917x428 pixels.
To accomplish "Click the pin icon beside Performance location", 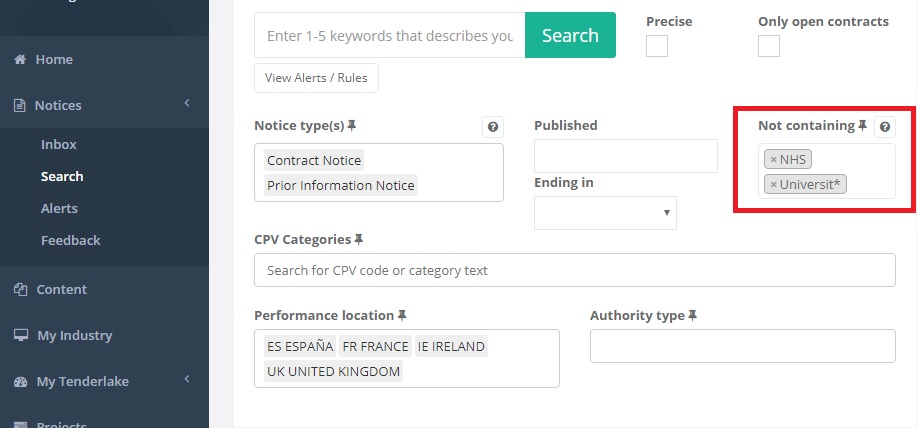I will pyautogui.click(x=402, y=315).
